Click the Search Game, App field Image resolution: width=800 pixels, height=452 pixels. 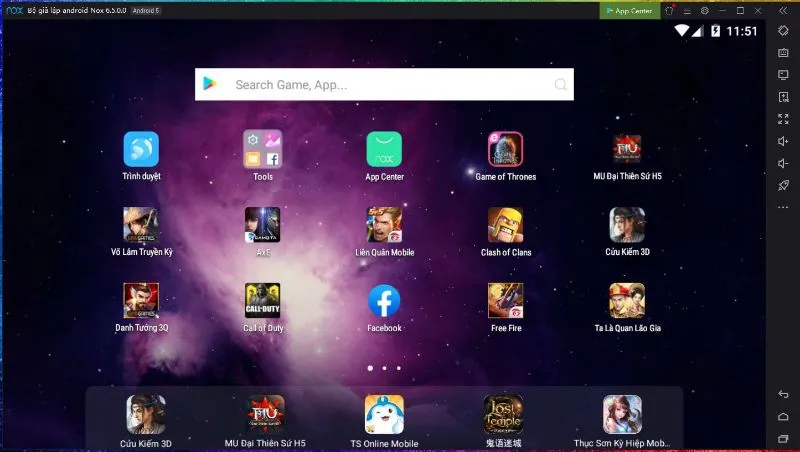pyautogui.click(x=385, y=85)
